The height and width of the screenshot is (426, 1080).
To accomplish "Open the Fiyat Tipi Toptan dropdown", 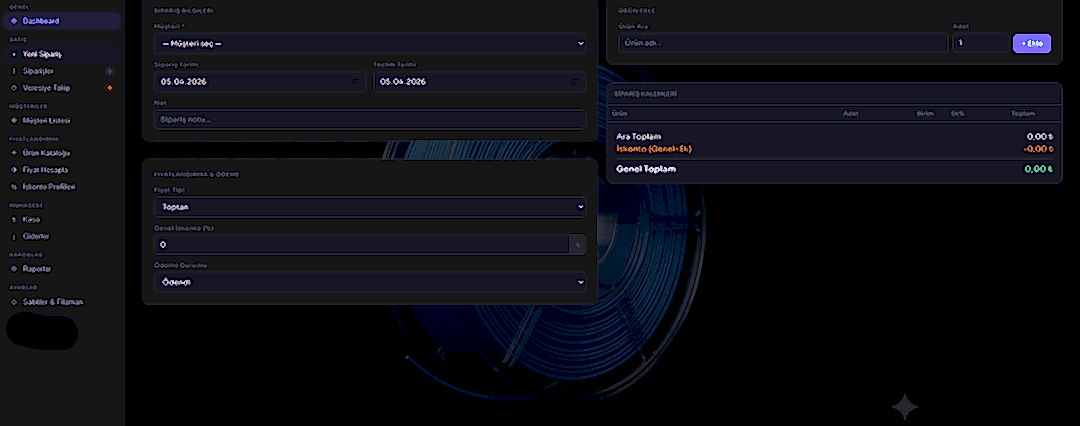I will tap(370, 207).
